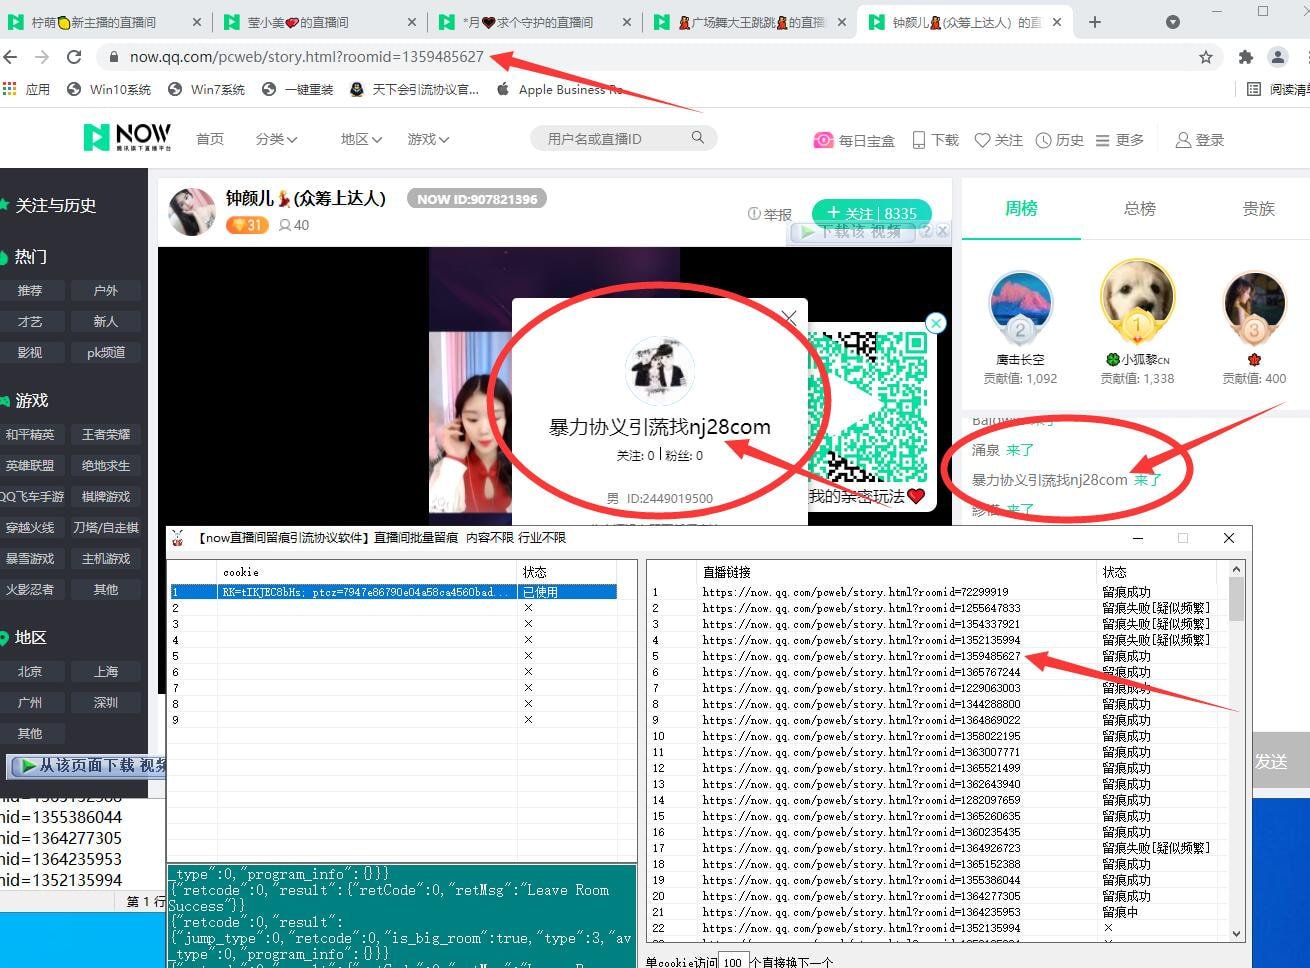Click the link list scrollbar down arrow
The width and height of the screenshot is (1310, 968).
point(1237,932)
